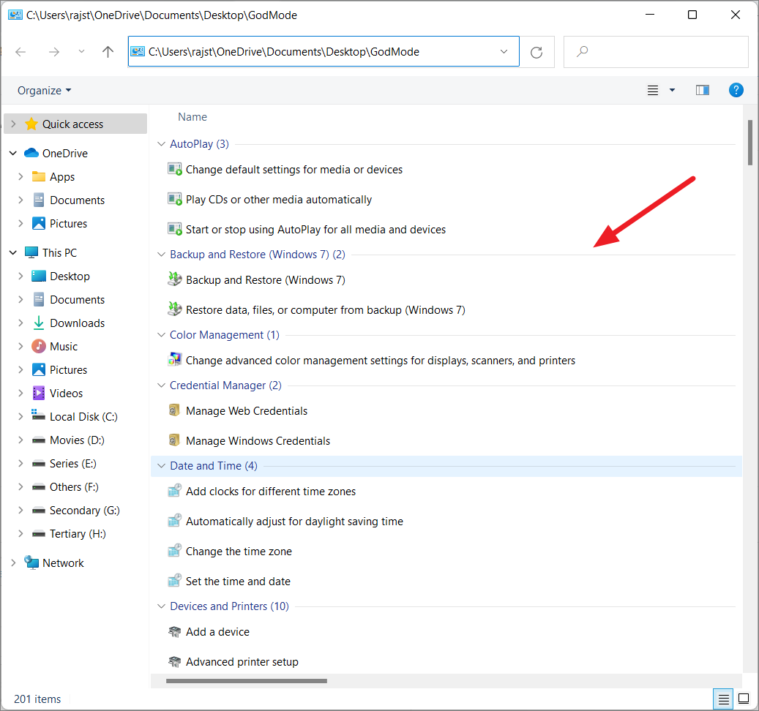
Task: Toggle the preview pane
Action: tap(702, 90)
